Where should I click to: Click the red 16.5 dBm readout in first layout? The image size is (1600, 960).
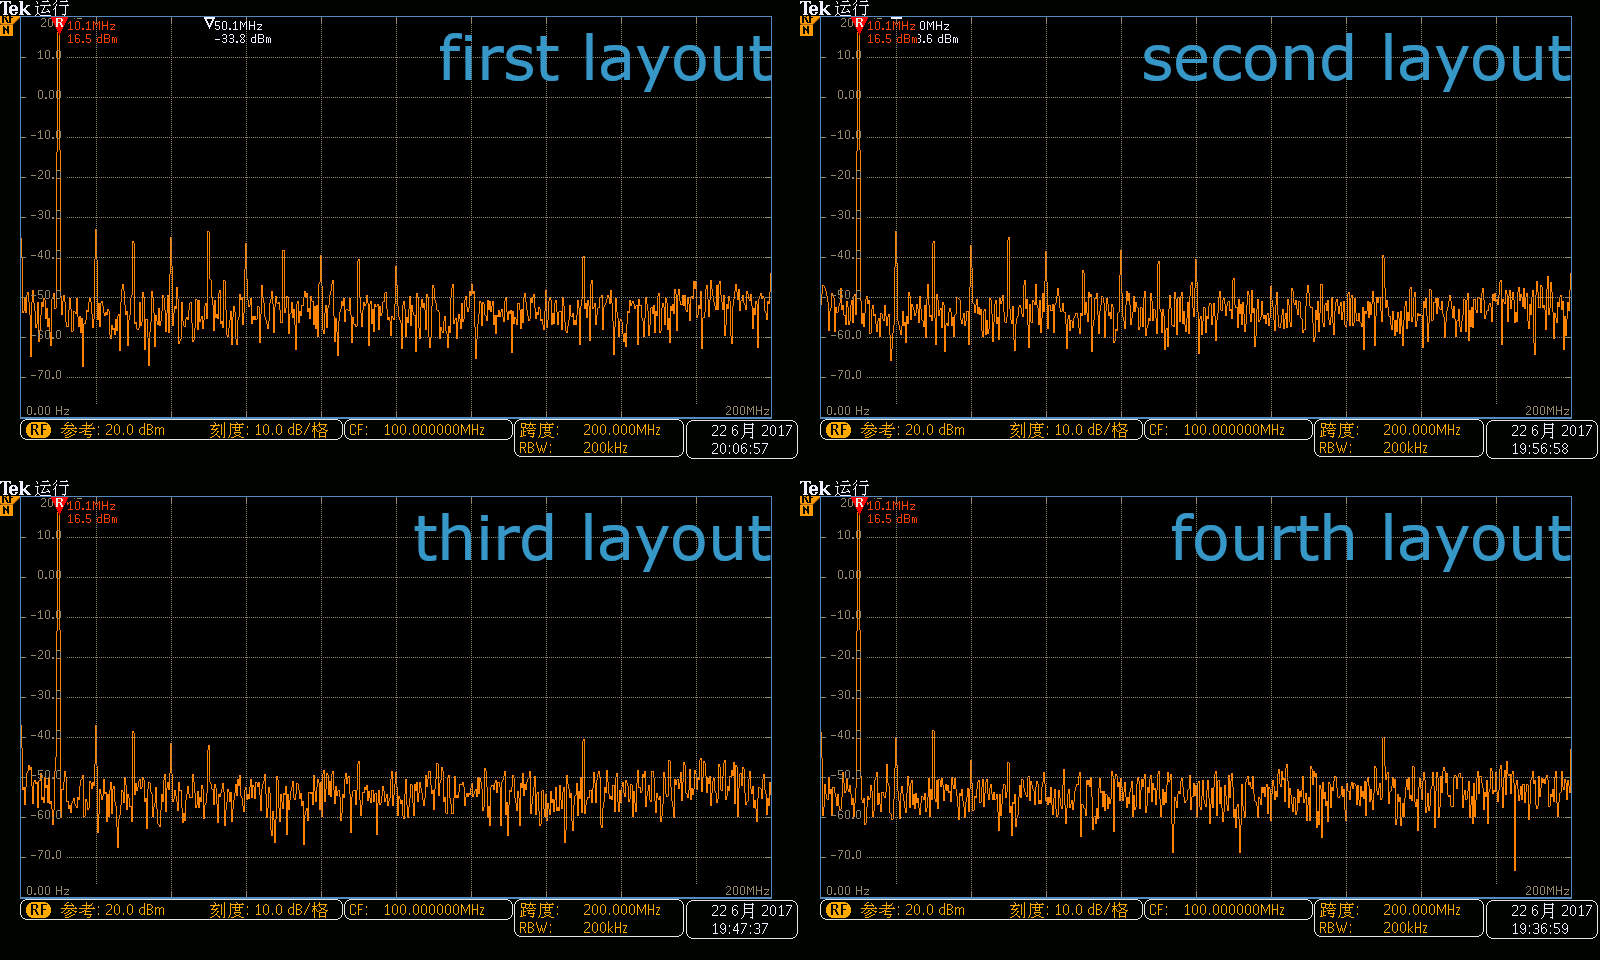(92, 39)
